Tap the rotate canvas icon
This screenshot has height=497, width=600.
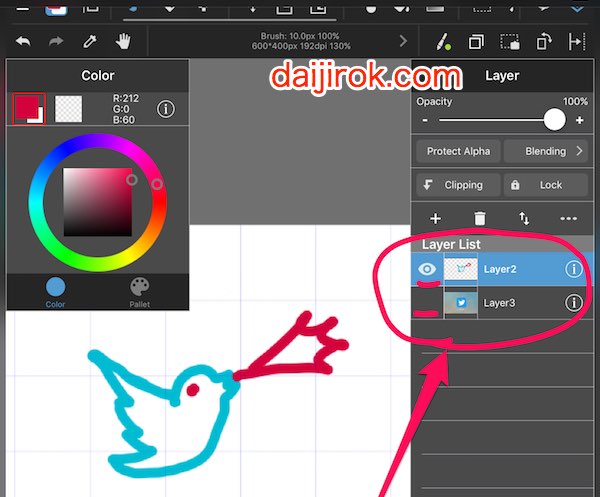point(544,41)
